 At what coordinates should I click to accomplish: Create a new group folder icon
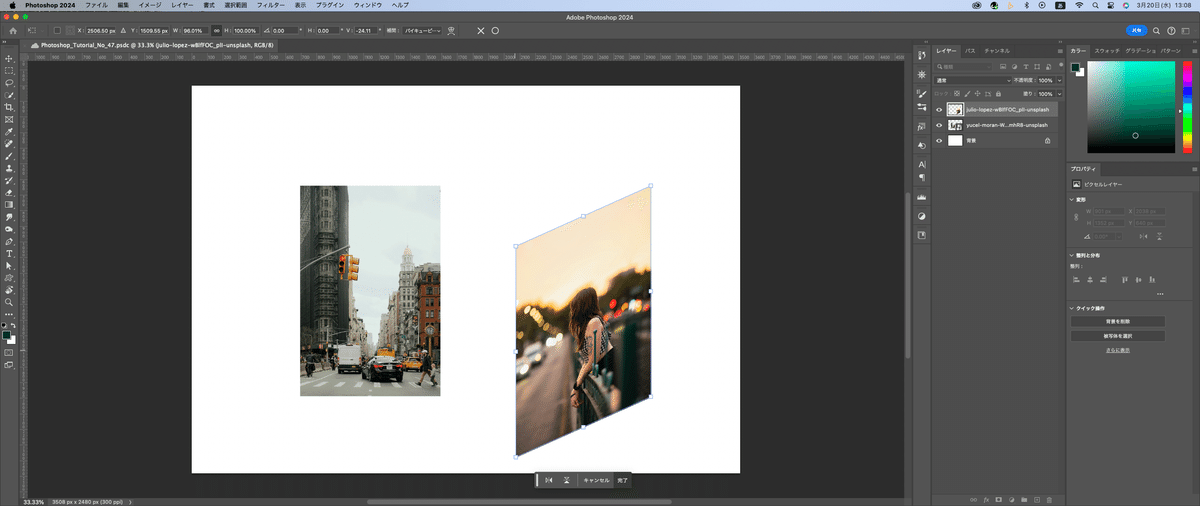coord(1024,498)
